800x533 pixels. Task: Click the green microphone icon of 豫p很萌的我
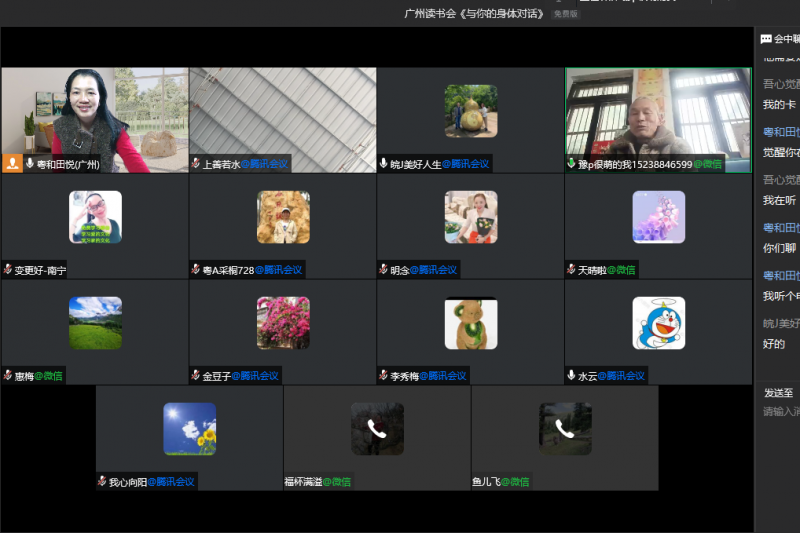(x=572, y=164)
